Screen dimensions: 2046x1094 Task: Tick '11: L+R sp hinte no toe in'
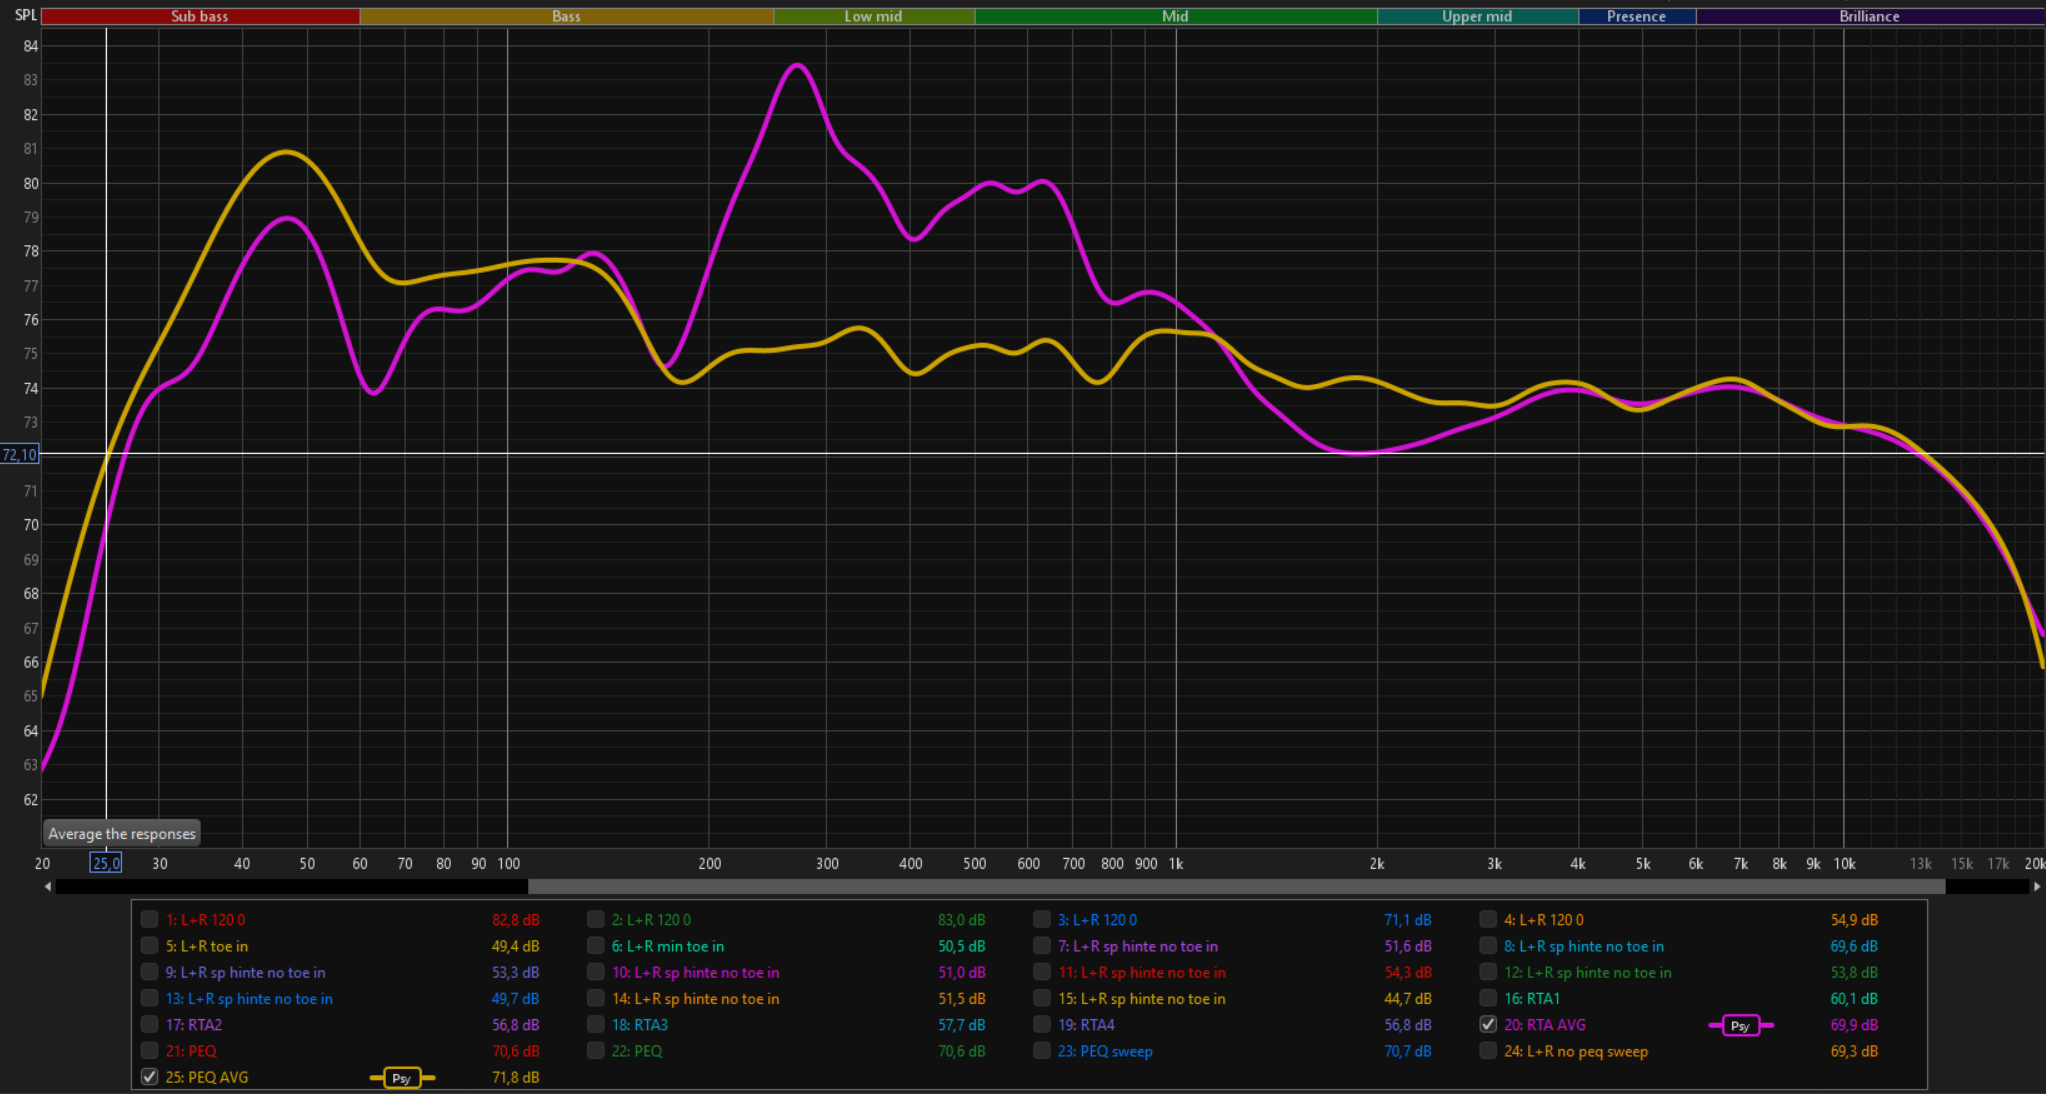click(1041, 971)
